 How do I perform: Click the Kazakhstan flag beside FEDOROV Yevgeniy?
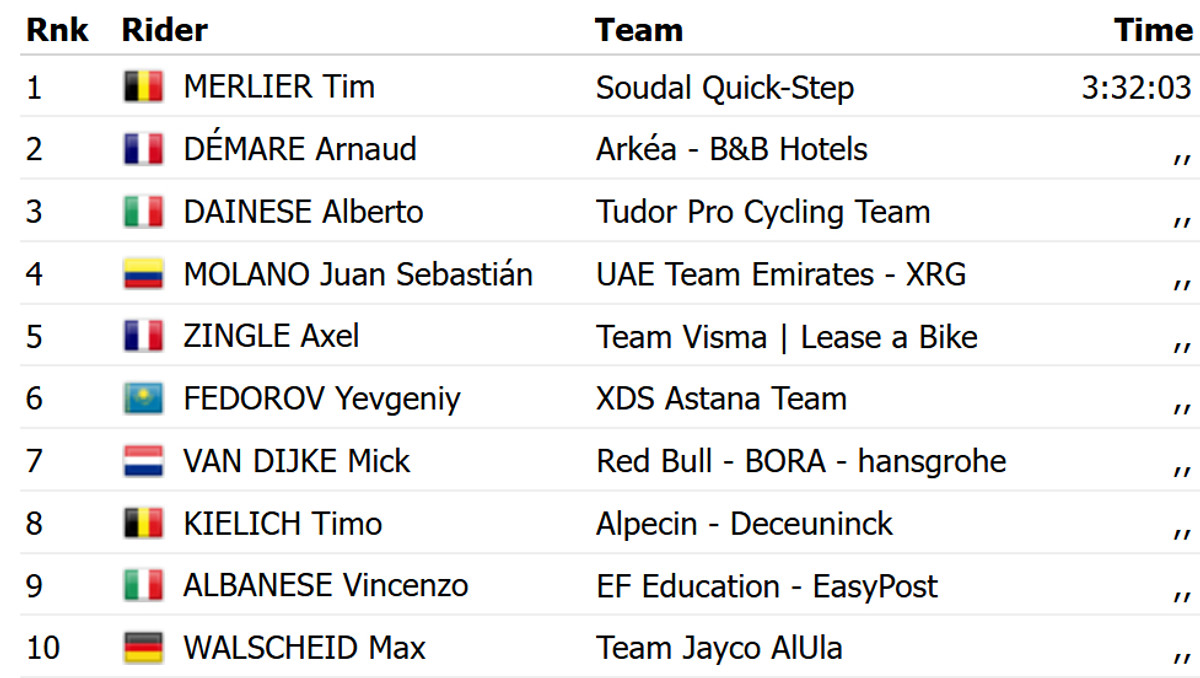[x=143, y=399]
